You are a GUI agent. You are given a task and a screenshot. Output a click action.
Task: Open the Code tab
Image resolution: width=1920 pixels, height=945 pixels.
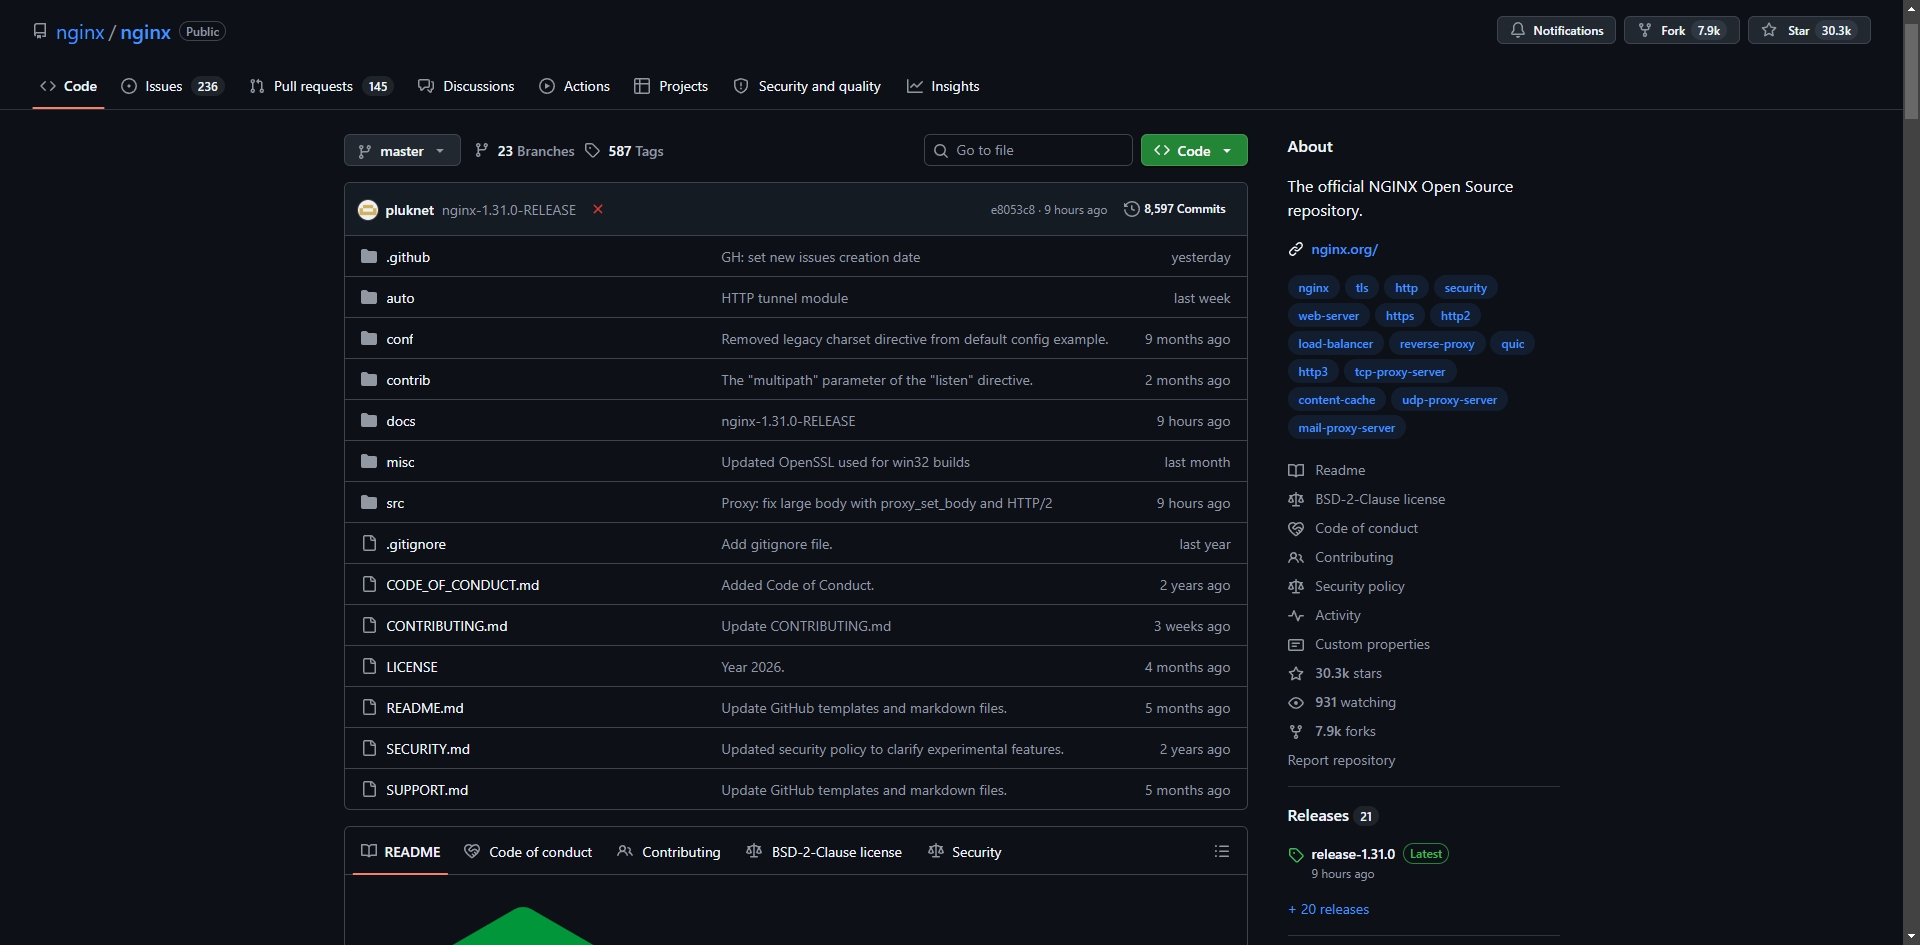[69, 87]
